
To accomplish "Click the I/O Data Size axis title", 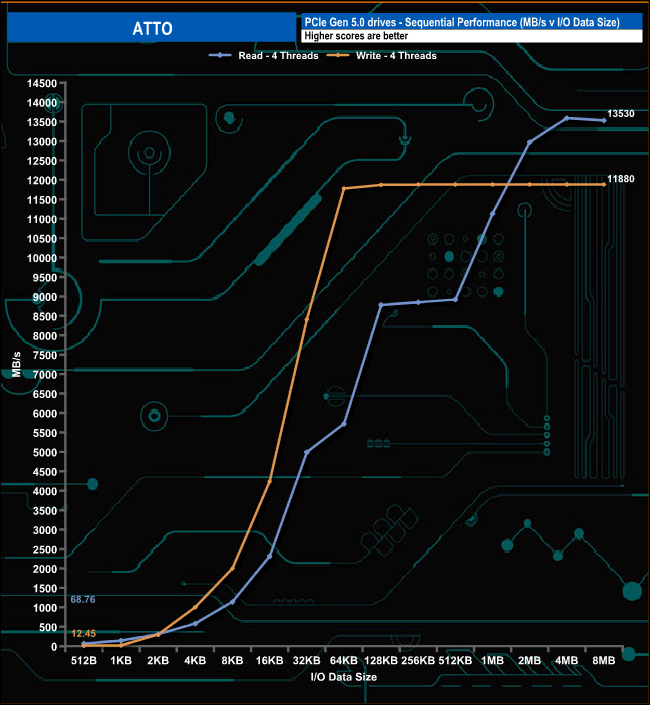I will [343, 677].
